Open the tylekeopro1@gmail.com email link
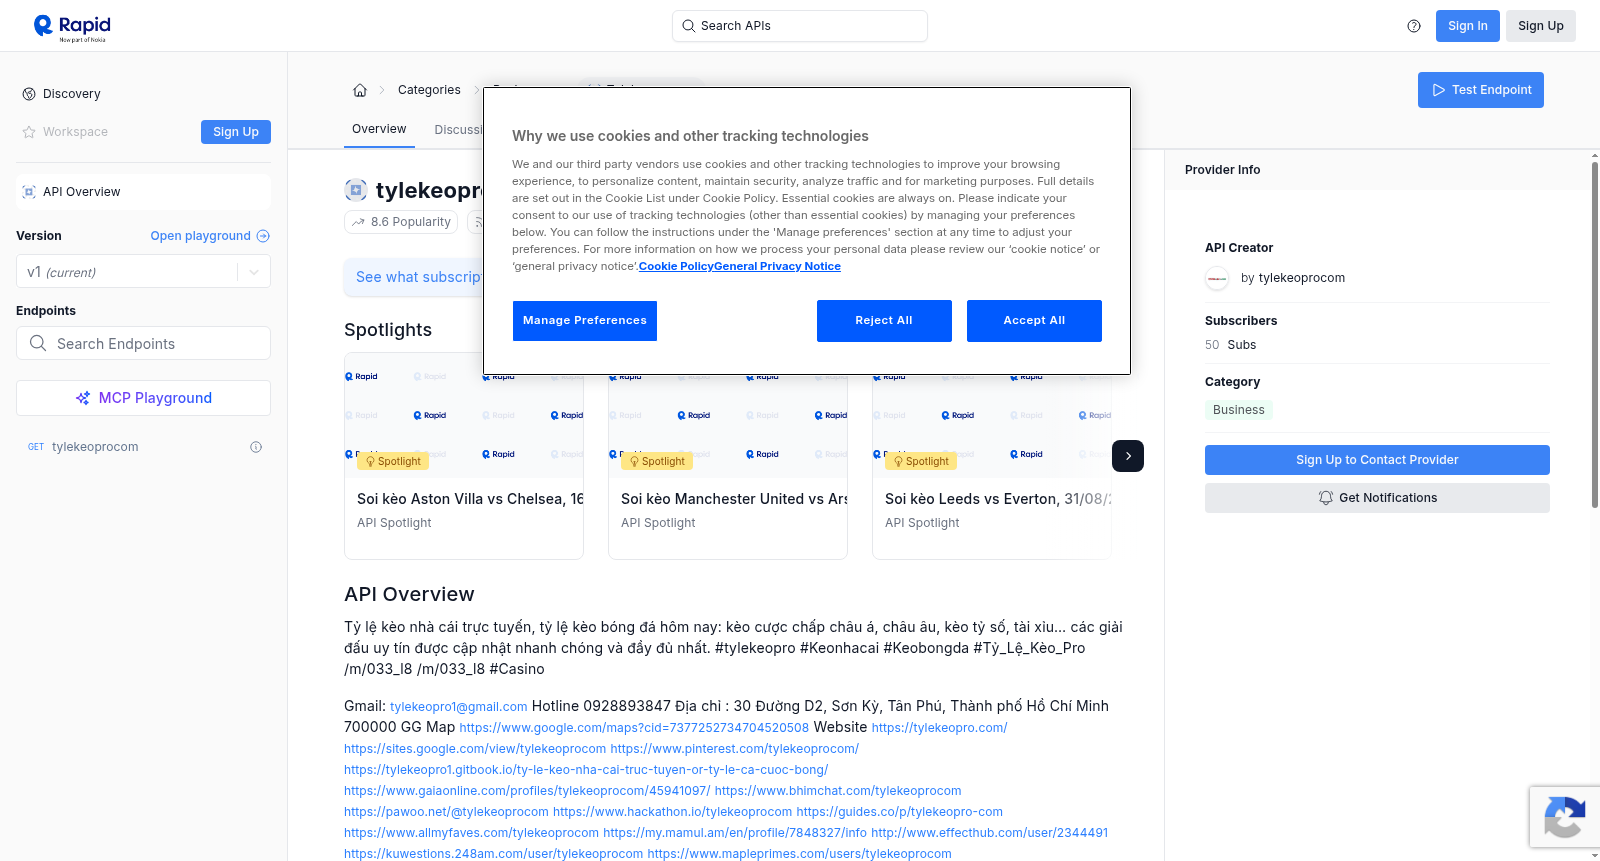Screen dimensions: 1600x861 [x=459, y=707]
